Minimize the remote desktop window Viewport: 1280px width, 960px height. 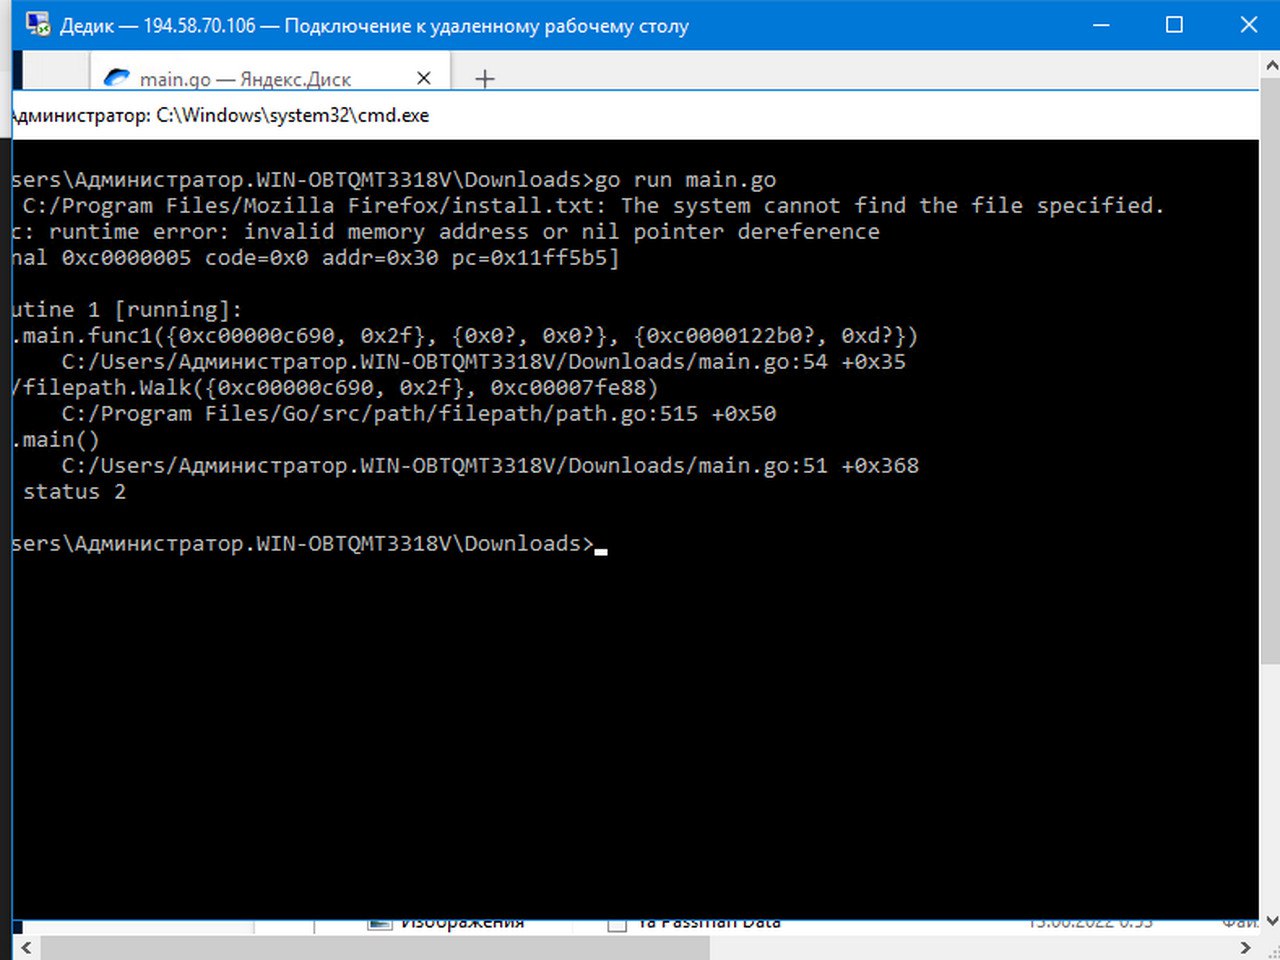tap(1102, 25)
